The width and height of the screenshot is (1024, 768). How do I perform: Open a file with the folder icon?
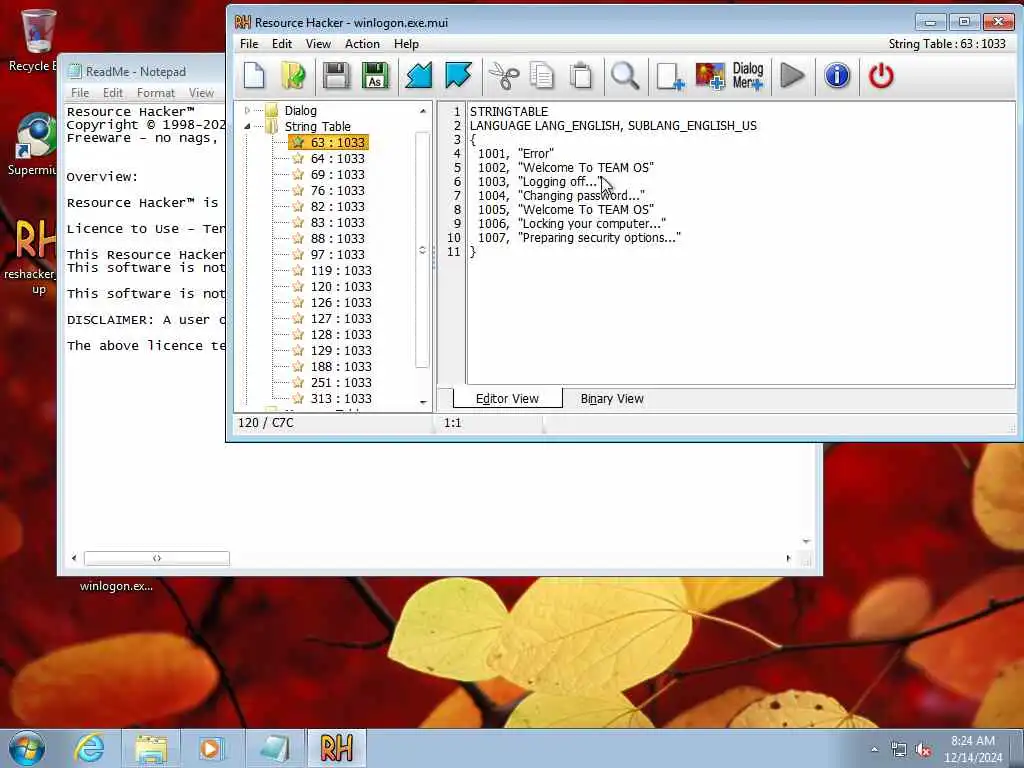294,76
